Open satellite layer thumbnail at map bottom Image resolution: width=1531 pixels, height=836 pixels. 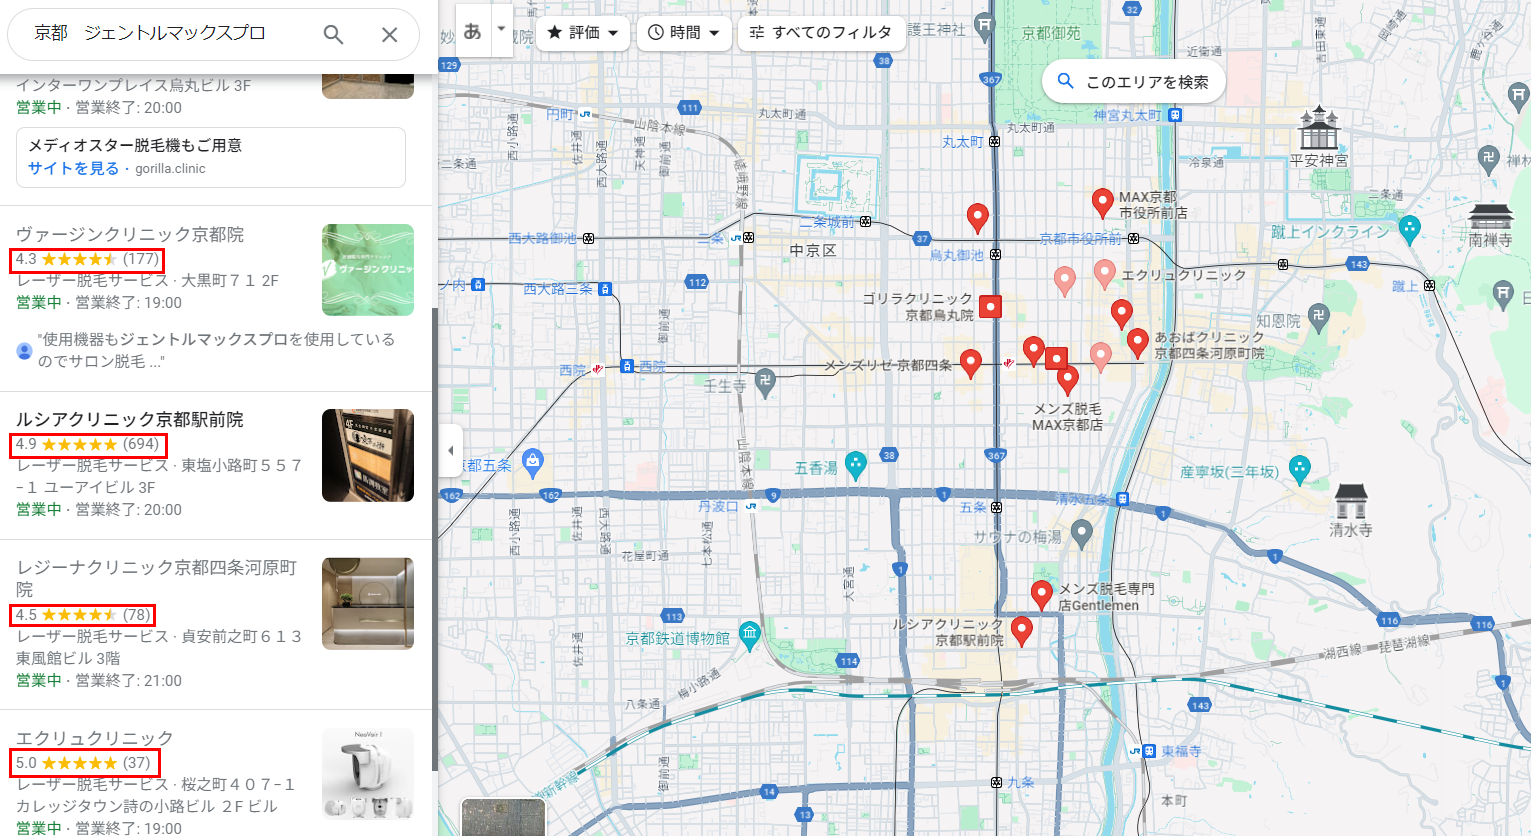pos(504,818)
